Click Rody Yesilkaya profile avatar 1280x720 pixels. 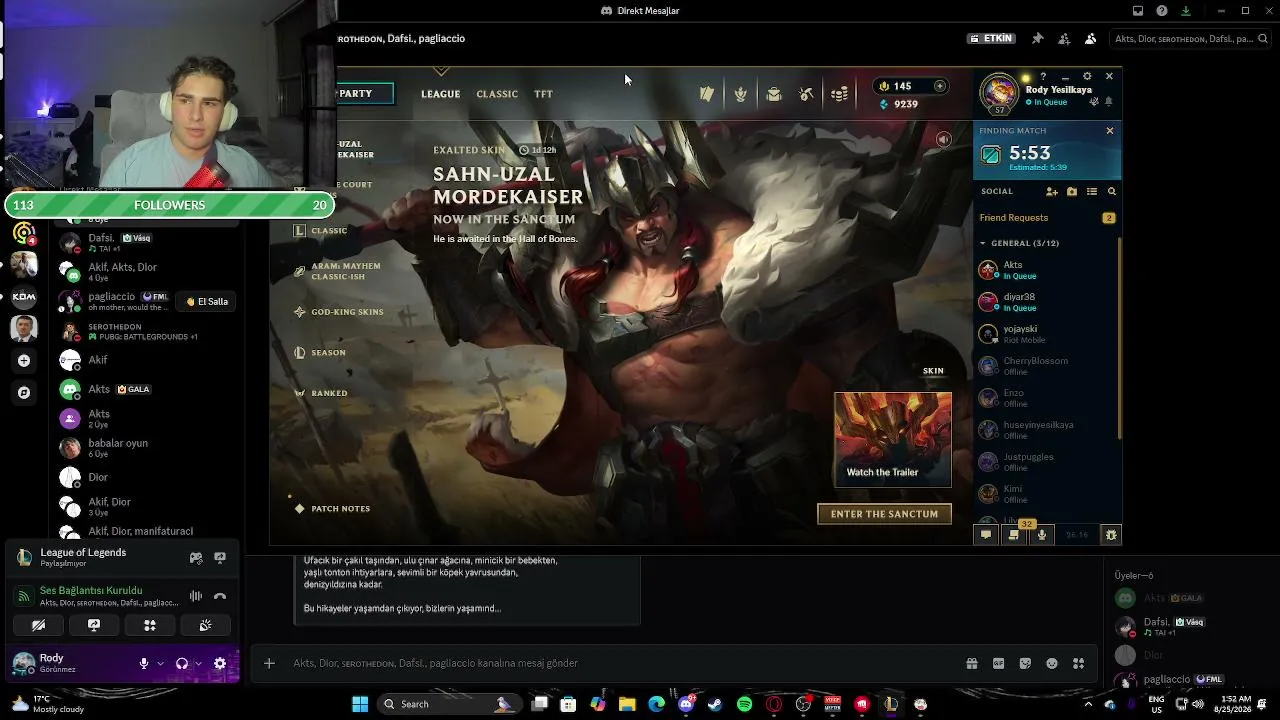click(x=998, y=93)
